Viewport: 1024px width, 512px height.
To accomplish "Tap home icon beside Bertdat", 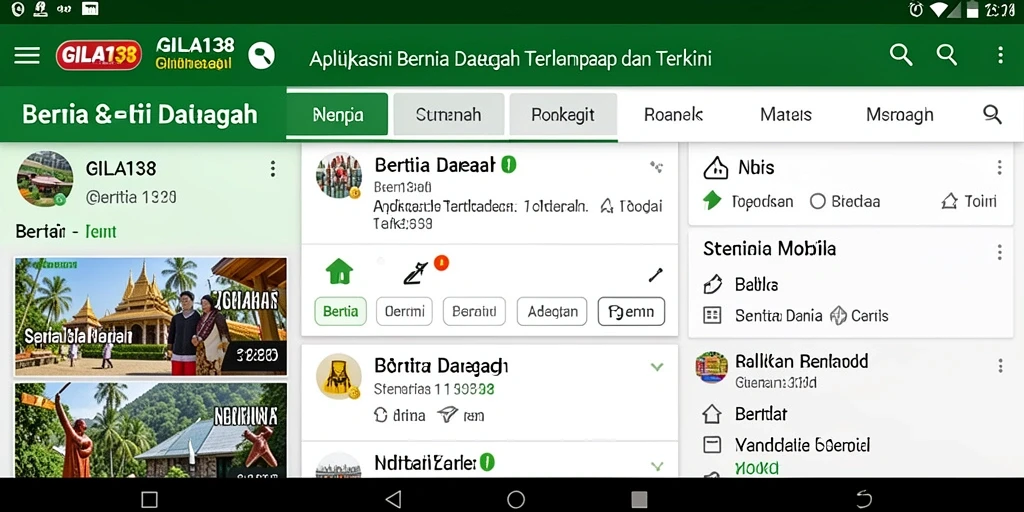I will point(711,413).
